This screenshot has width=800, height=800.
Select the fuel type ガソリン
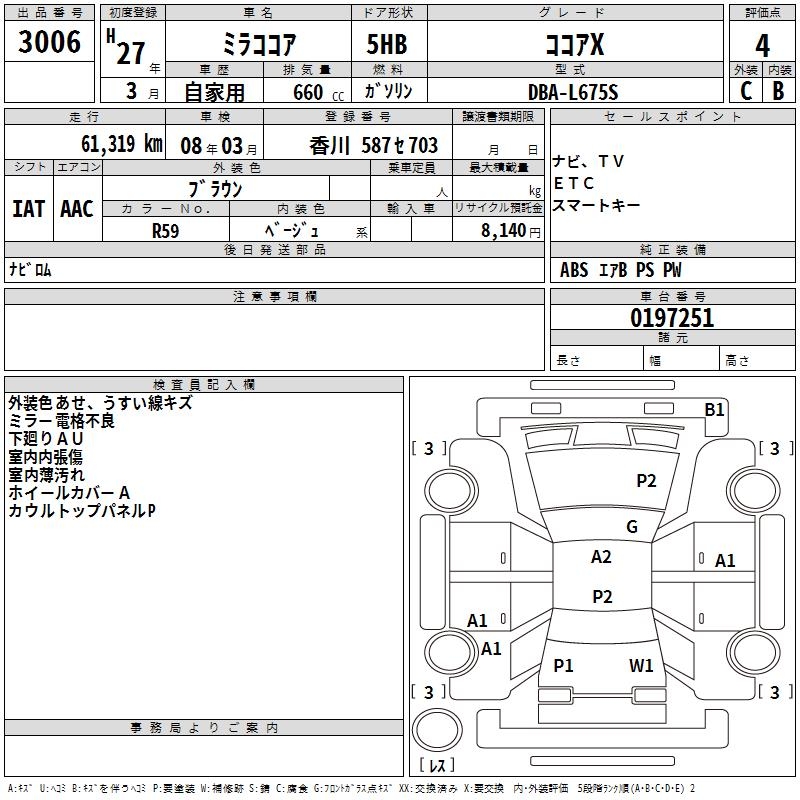[x=388, y=91]
